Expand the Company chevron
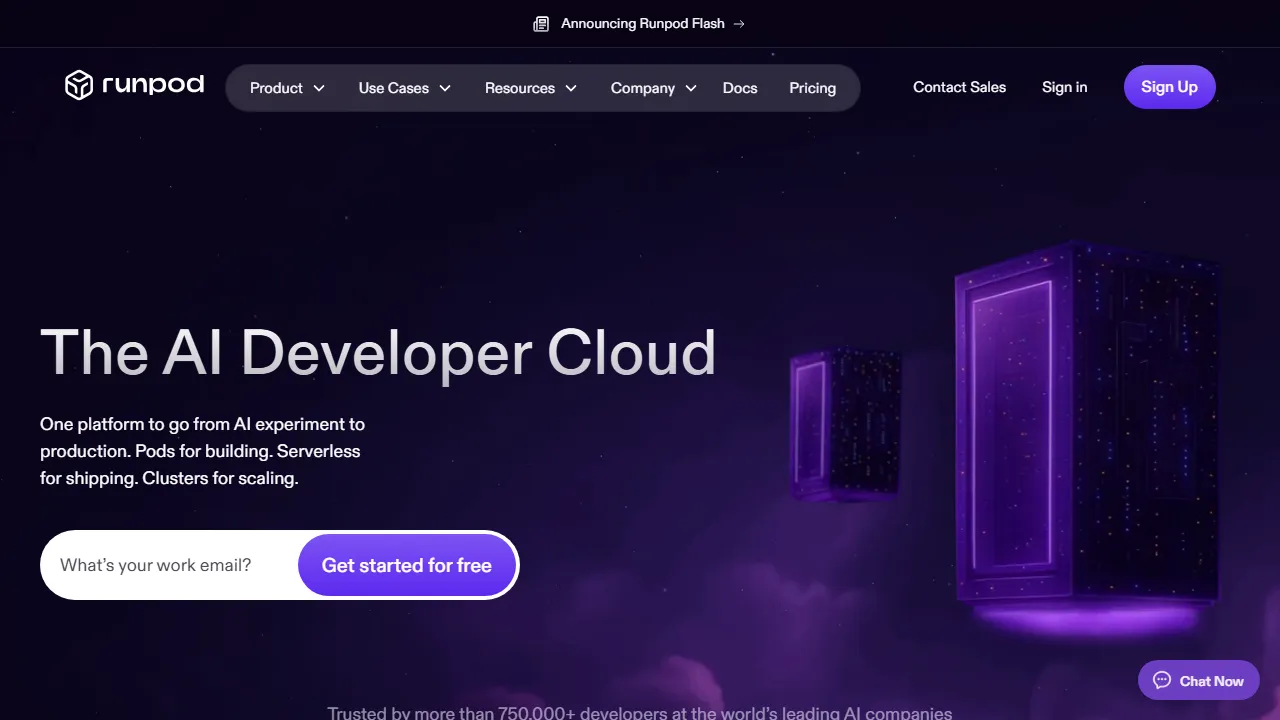The width and height of the screenshot is (1280, 720). (691, 88)
